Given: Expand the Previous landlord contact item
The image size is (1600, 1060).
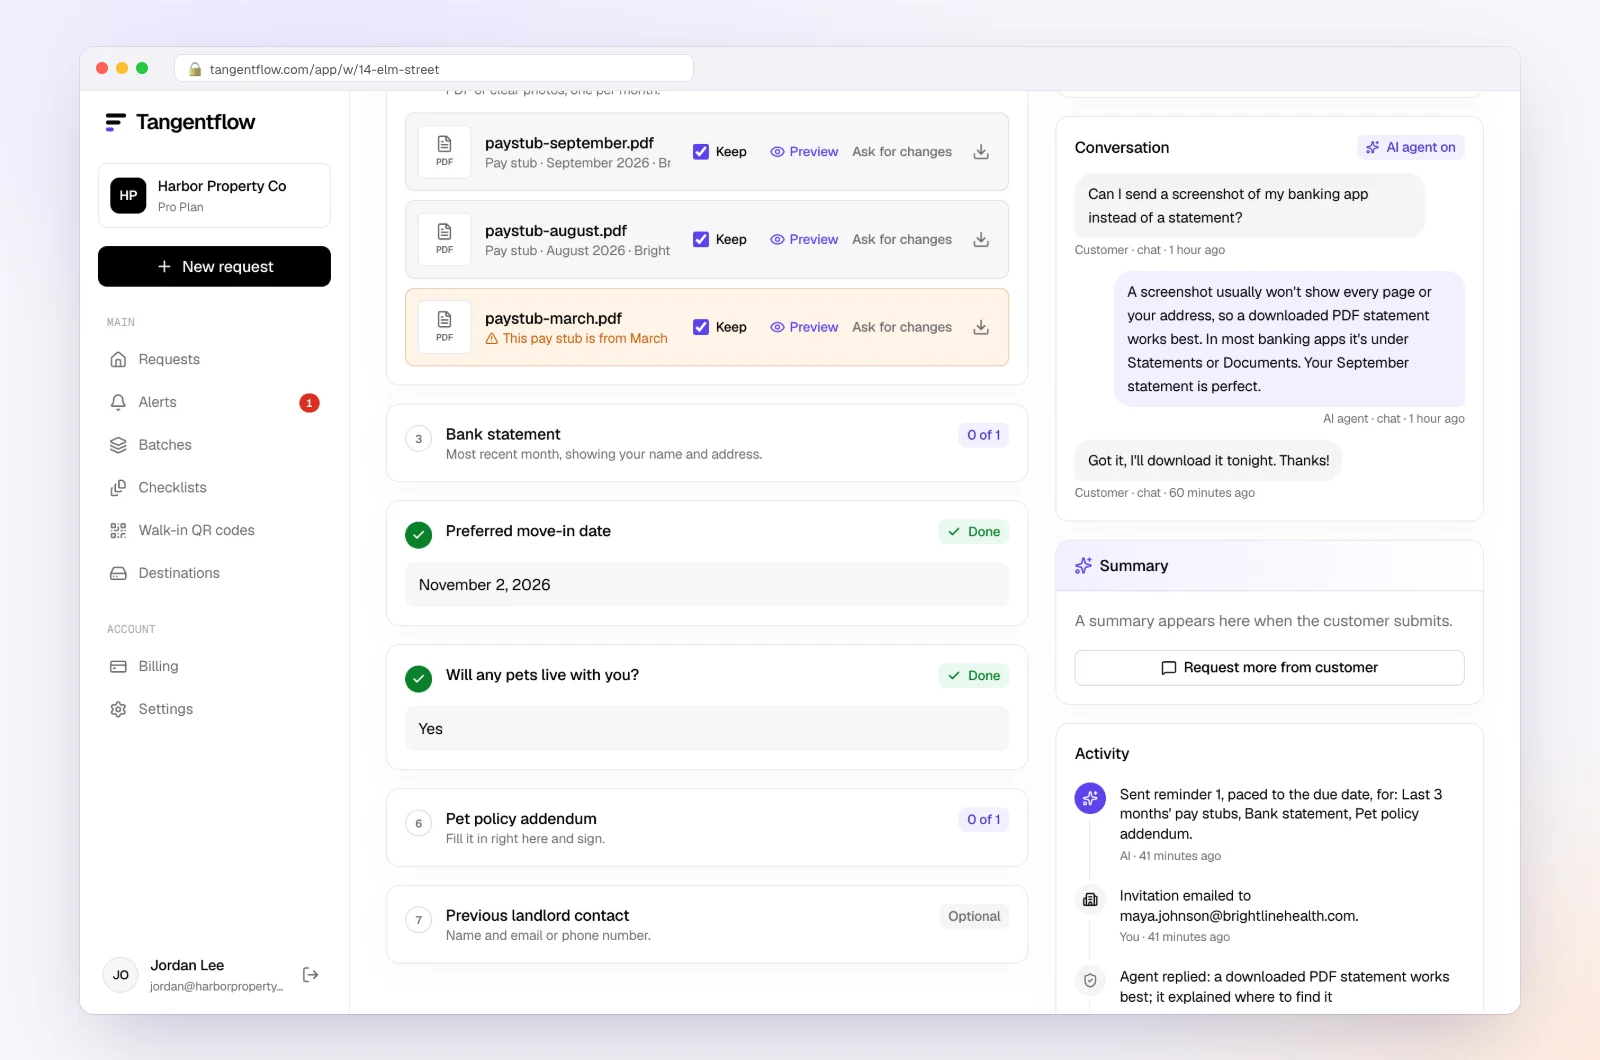Looking at the screenshot, I should coord(707,924).
